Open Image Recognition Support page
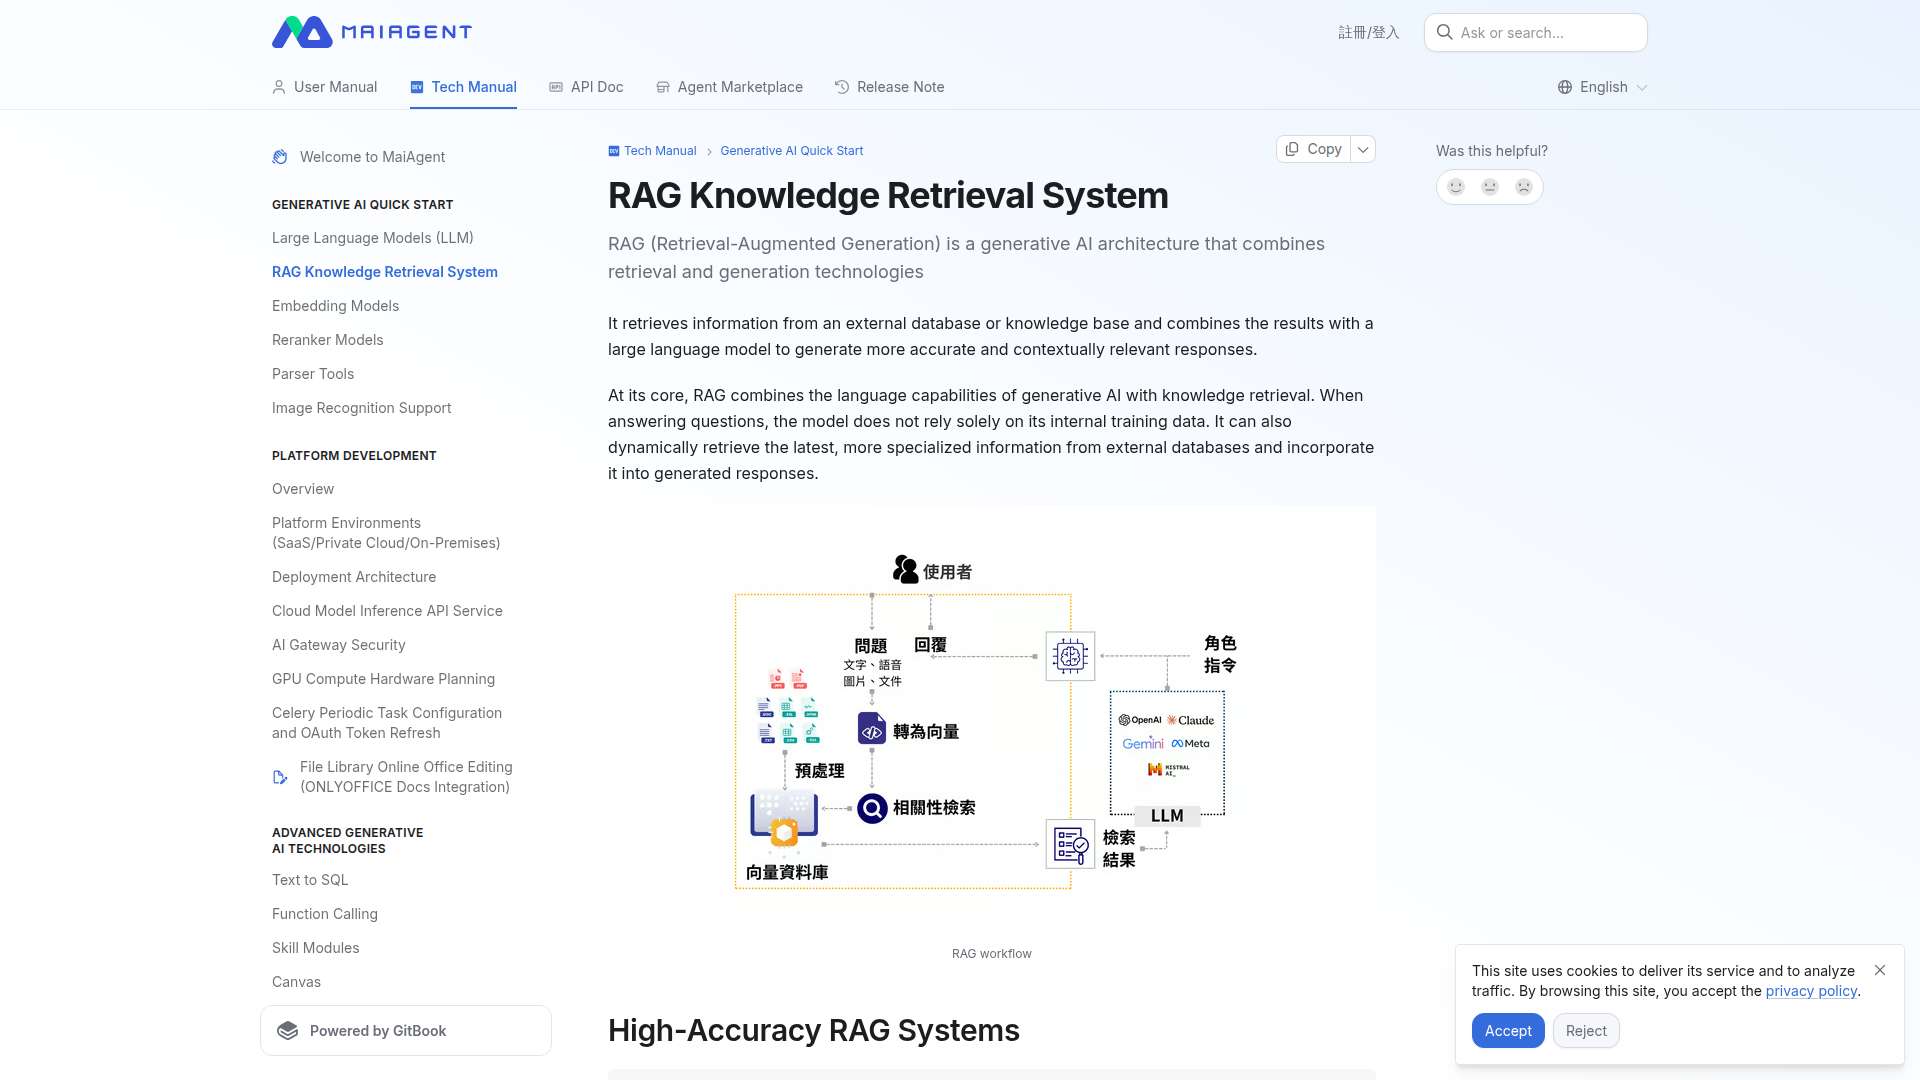Image resolution: width=1920 pixels, height=1080 pixels. (361, 408)
